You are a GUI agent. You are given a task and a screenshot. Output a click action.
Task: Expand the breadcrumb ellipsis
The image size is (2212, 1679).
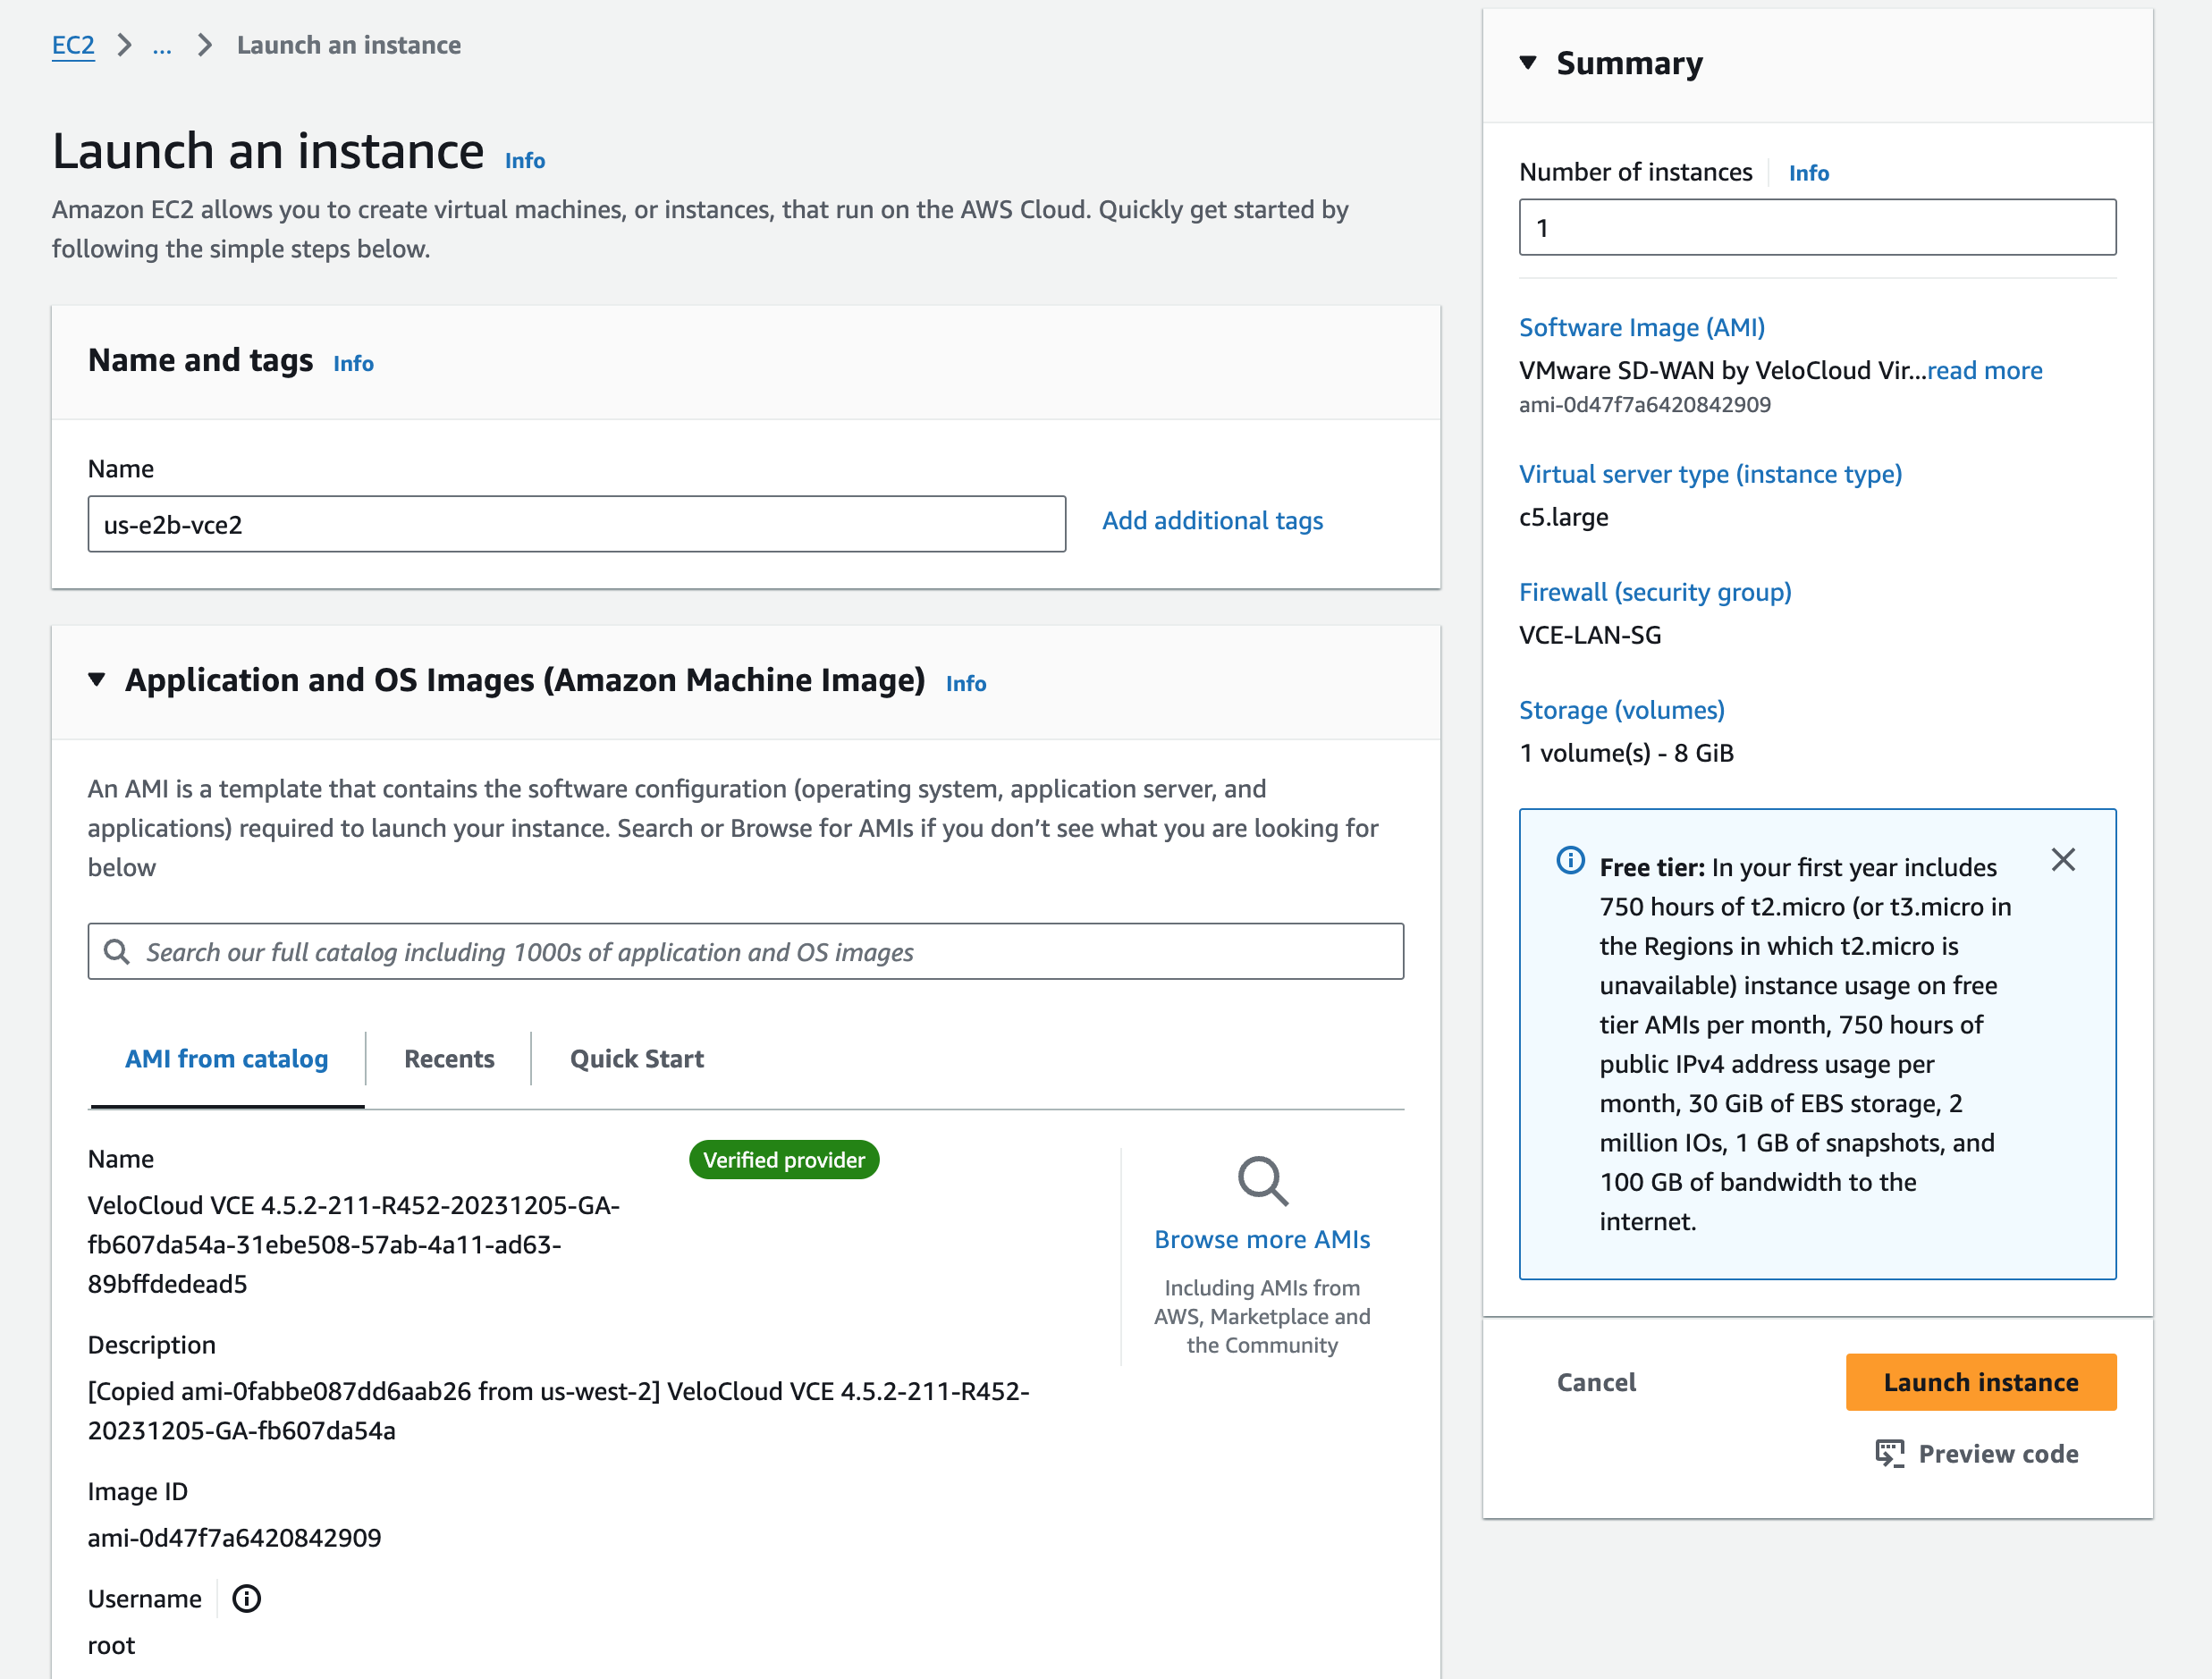tap(162, 46)
